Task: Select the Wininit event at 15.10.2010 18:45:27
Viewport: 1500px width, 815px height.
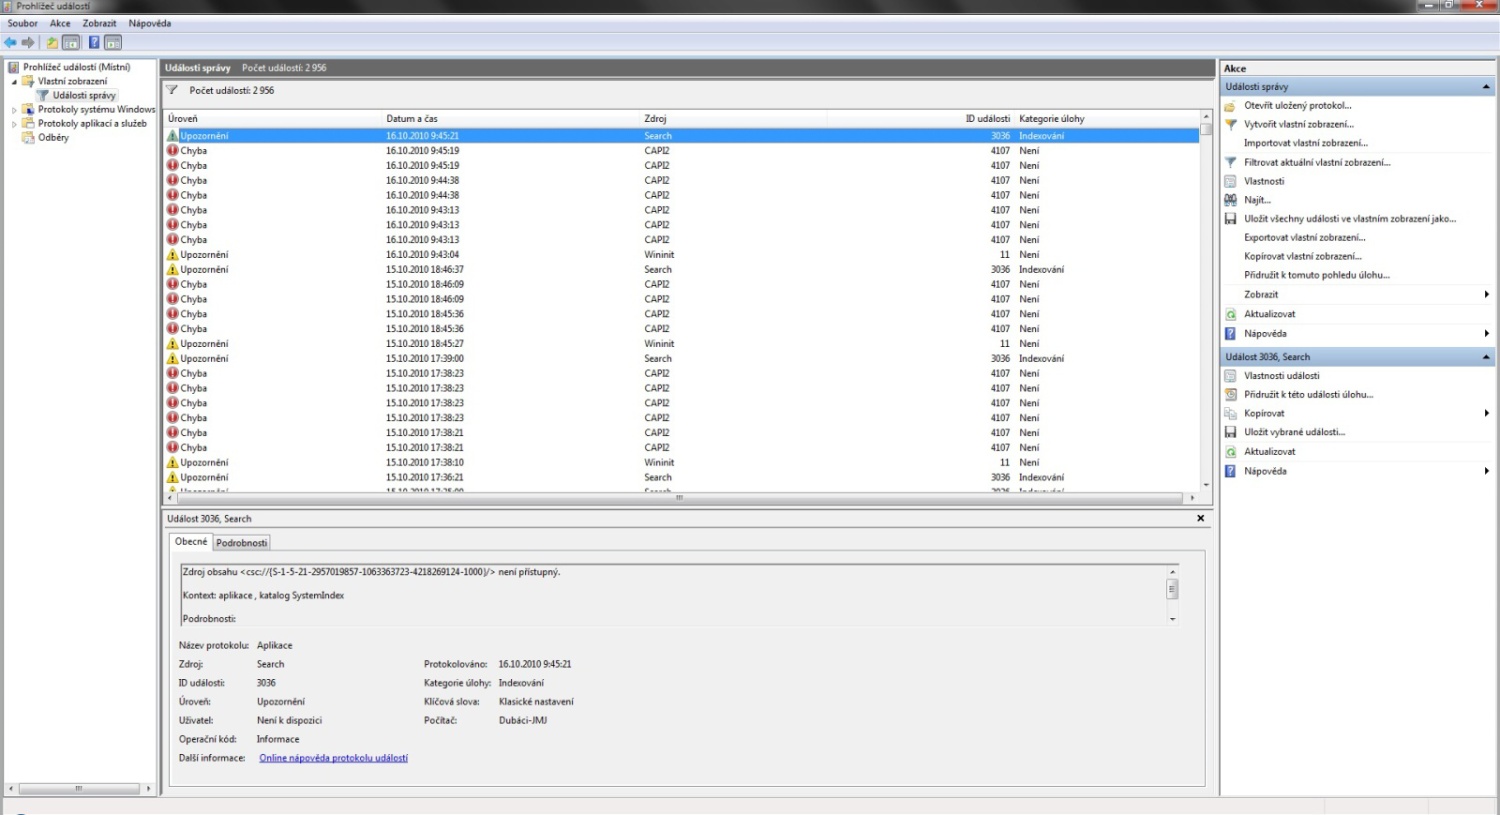Action: coord(681,344)
